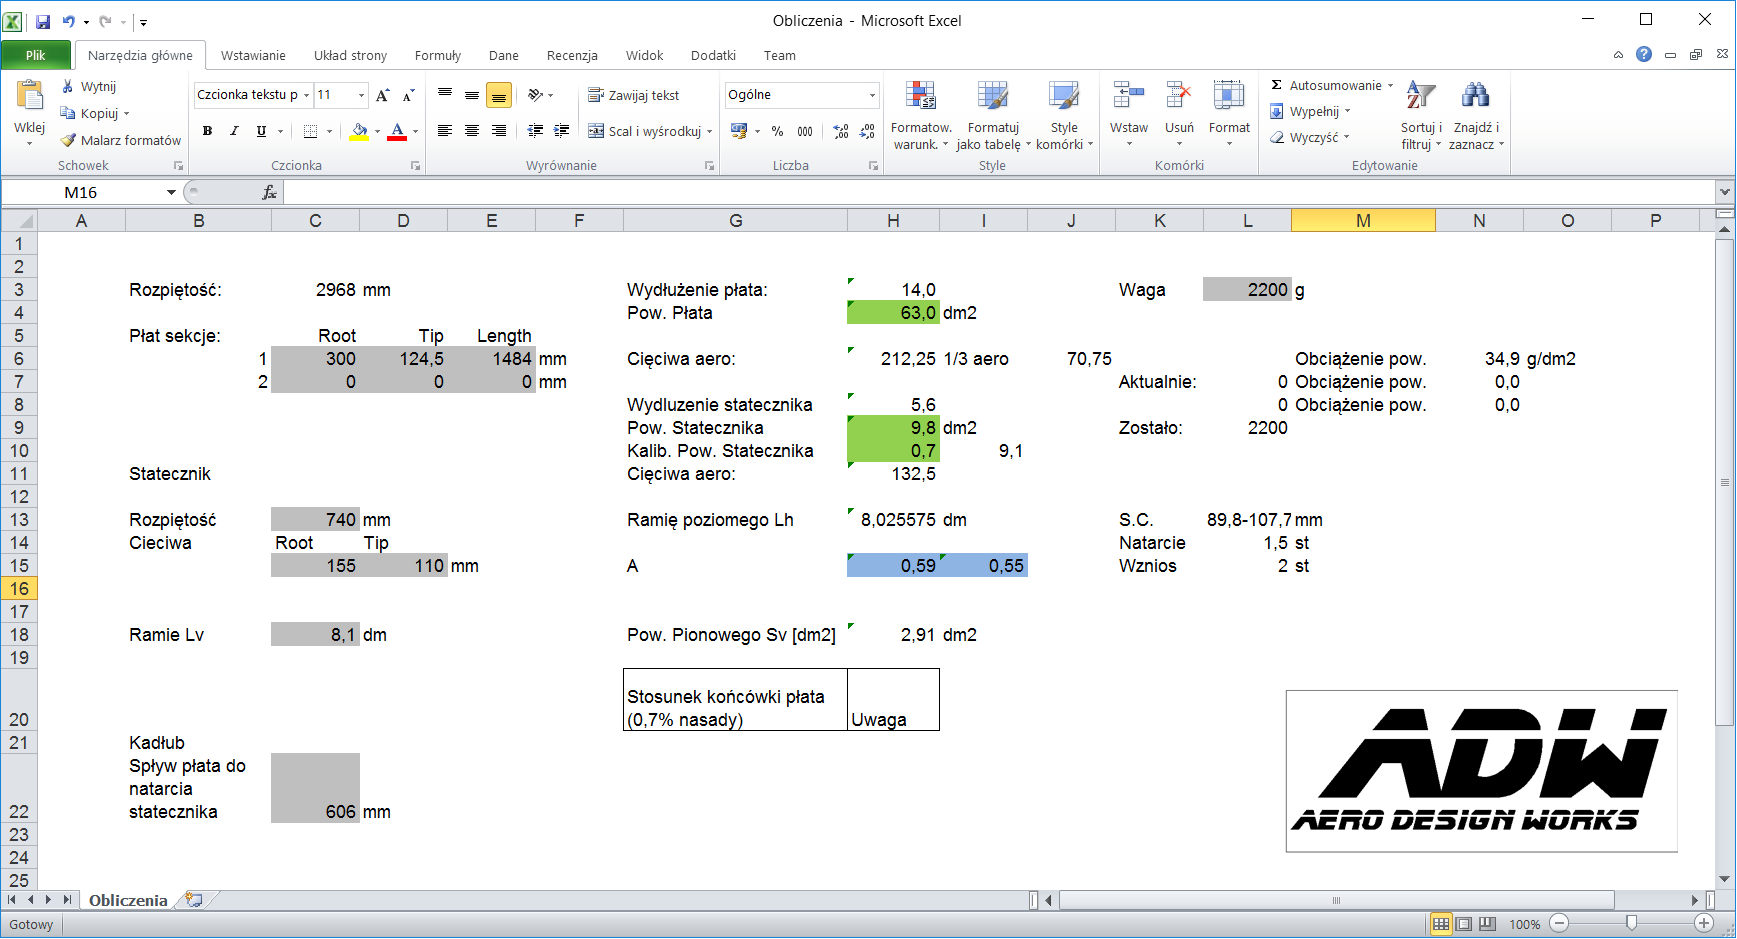Image resolution: width=1737 pixels, height=939 pixels.
Task: Click the Sort and Filter icon
Action: pyautogui.click(x=1420, y=97)
